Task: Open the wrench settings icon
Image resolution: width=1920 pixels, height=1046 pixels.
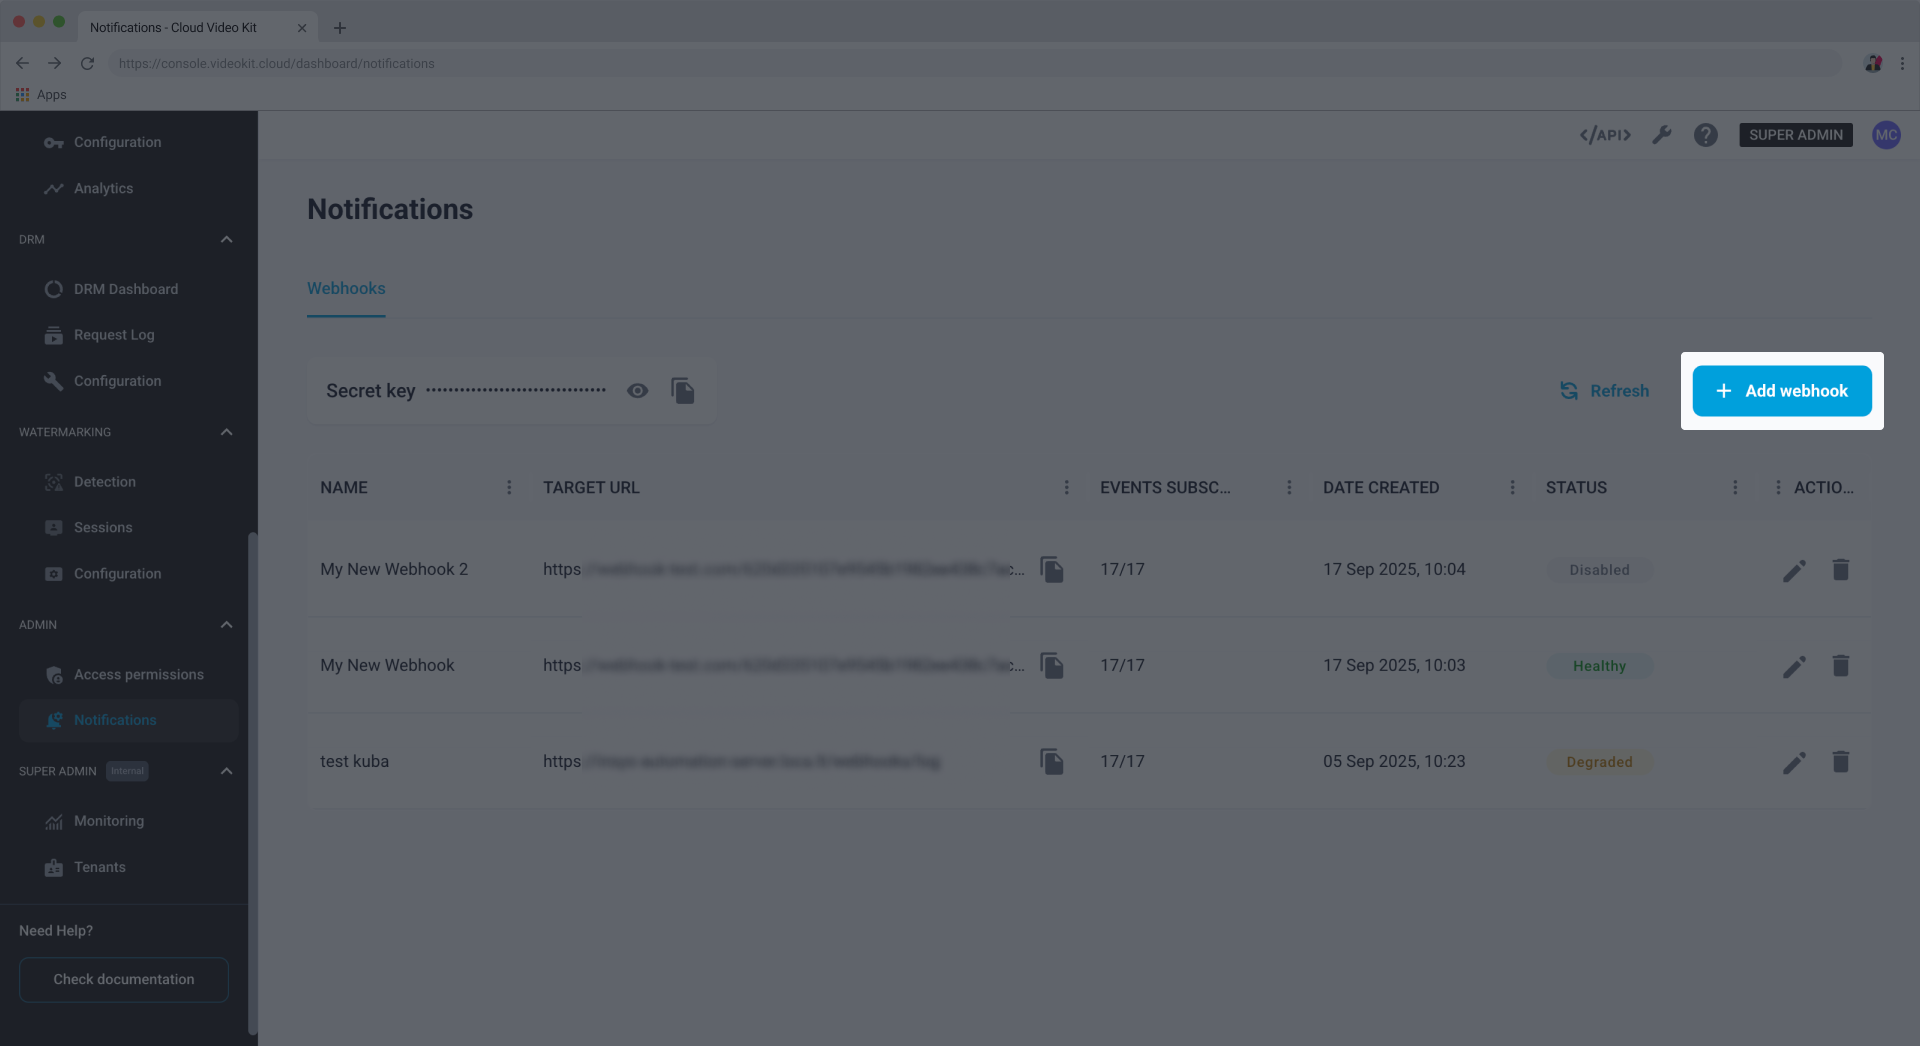Action: 1662,134
